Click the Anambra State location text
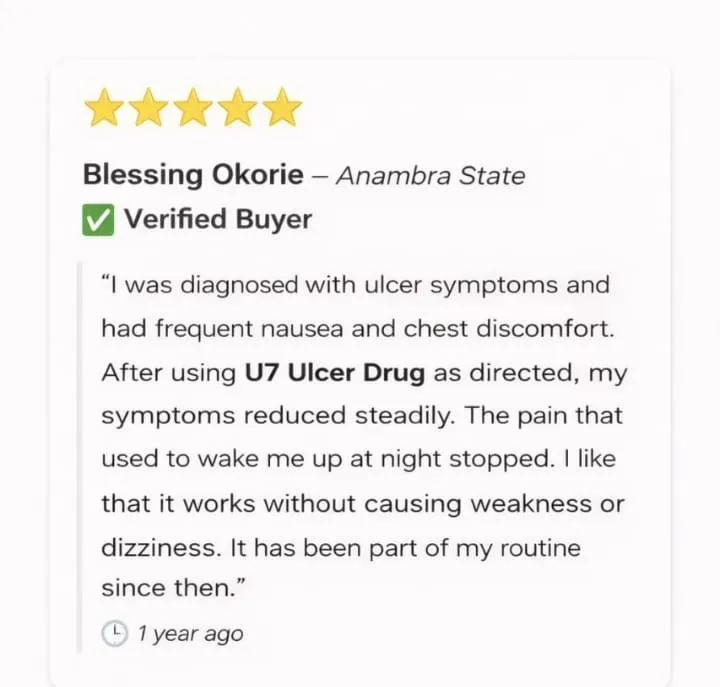The height and width of the screenshot is (687, 720). [431, 176]
